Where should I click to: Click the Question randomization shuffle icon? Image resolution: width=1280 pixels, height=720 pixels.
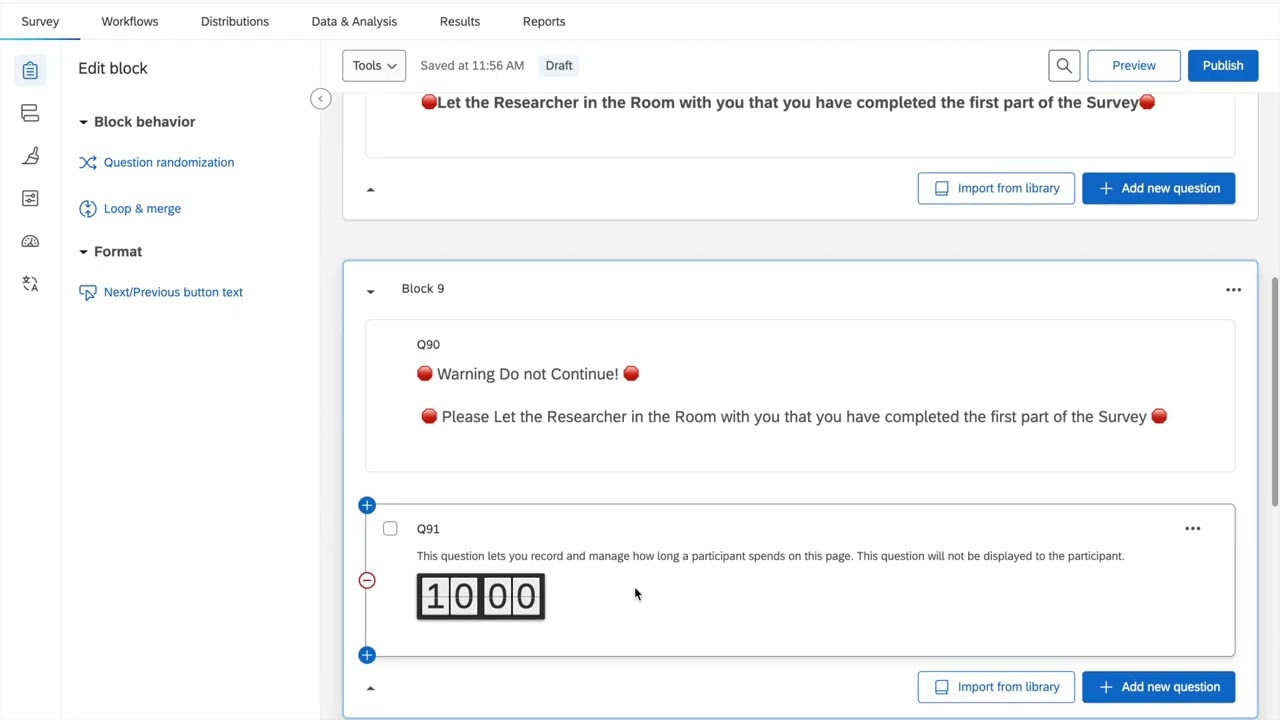click(88, 163)
